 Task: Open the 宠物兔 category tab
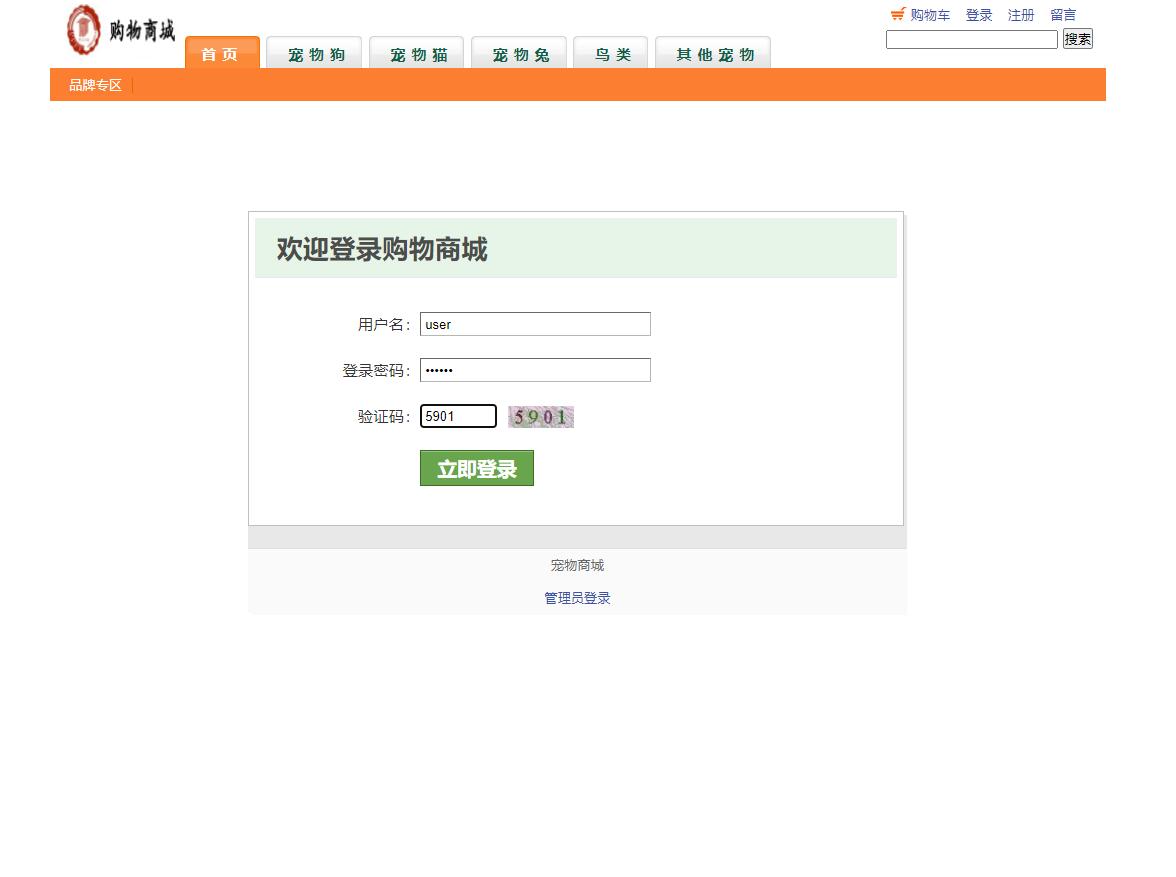point(518,55)
